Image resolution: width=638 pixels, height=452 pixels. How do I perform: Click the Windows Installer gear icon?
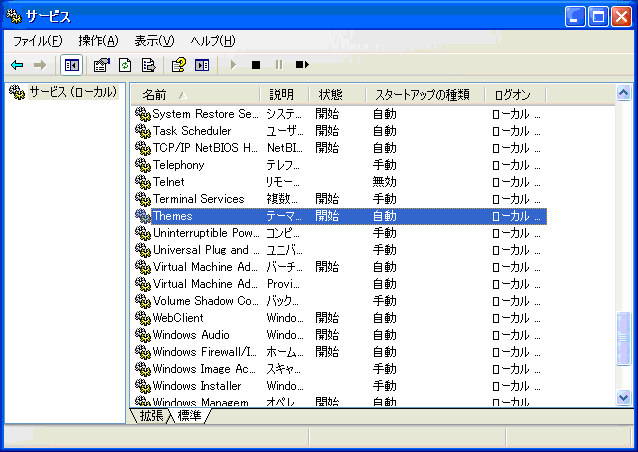[x=142, y=386]
